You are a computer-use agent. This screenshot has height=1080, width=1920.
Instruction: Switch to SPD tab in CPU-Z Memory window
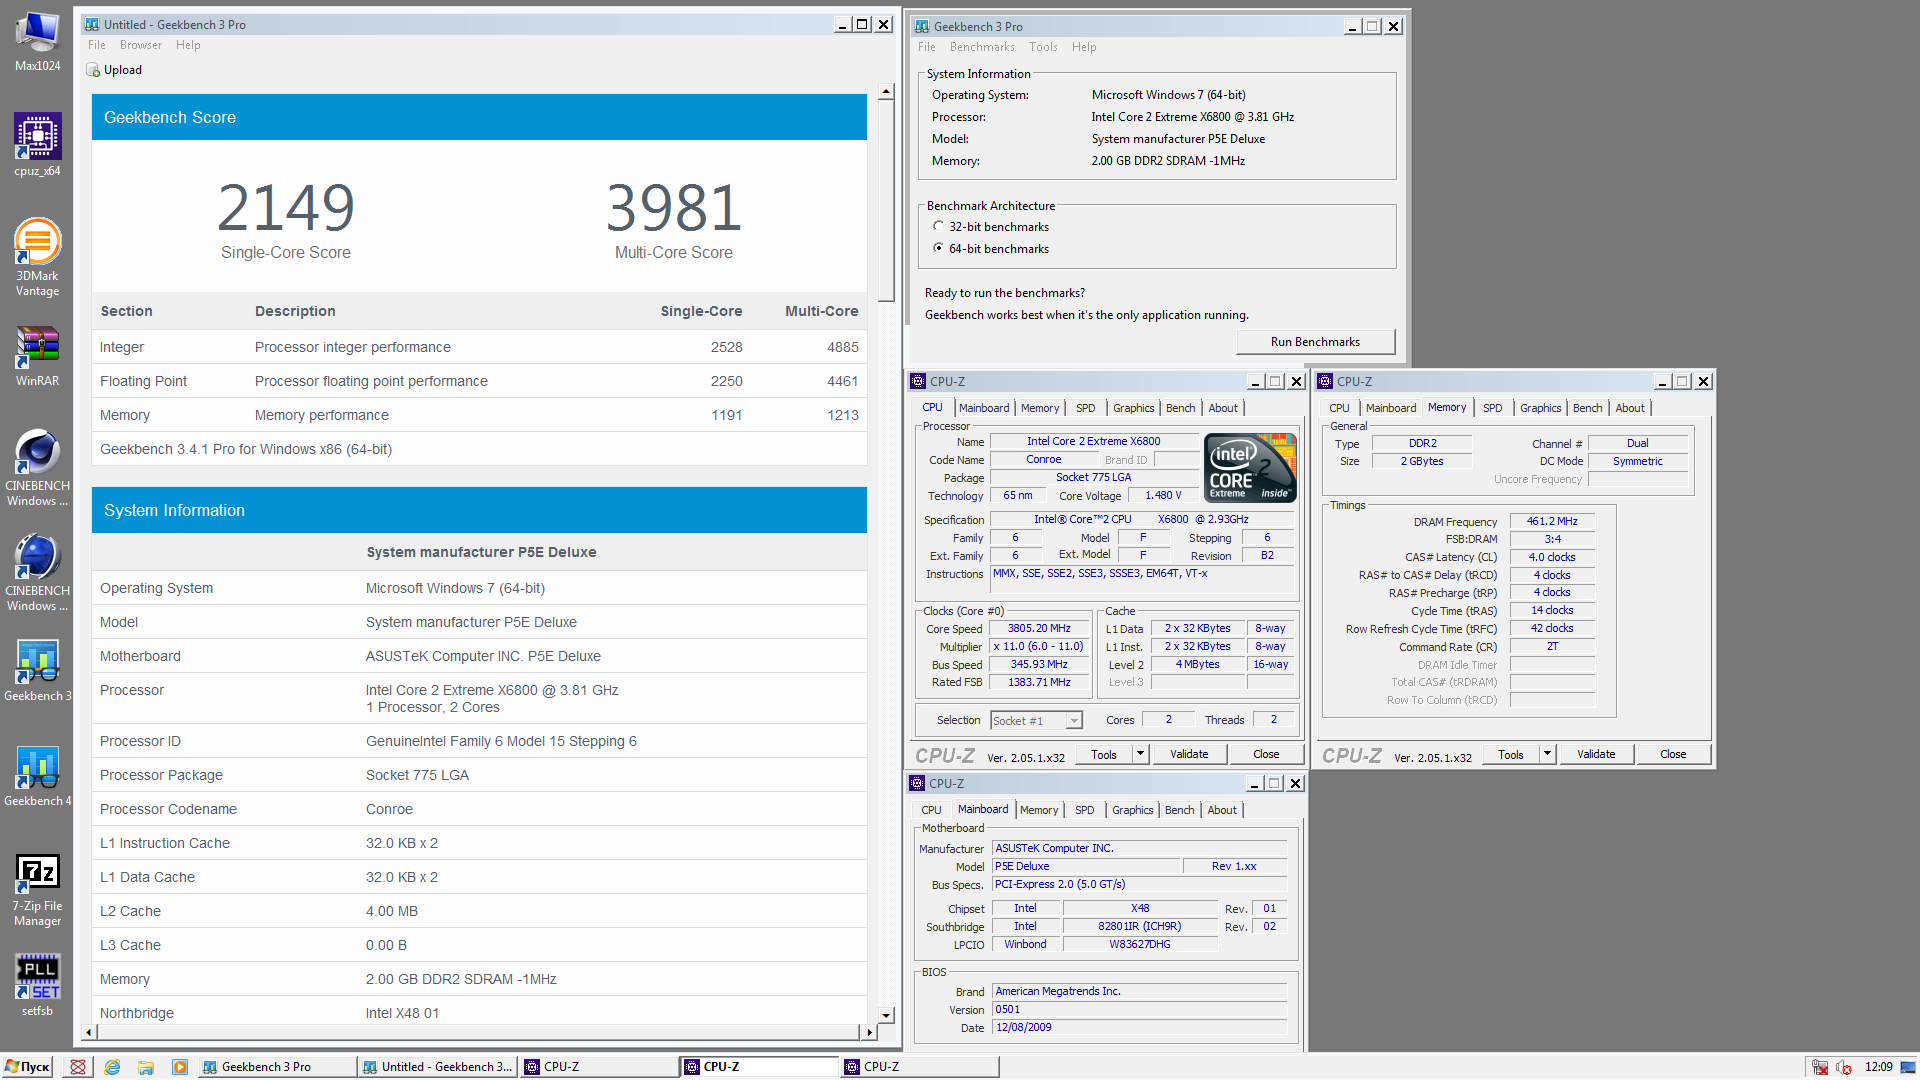(x=1493, y=408)
